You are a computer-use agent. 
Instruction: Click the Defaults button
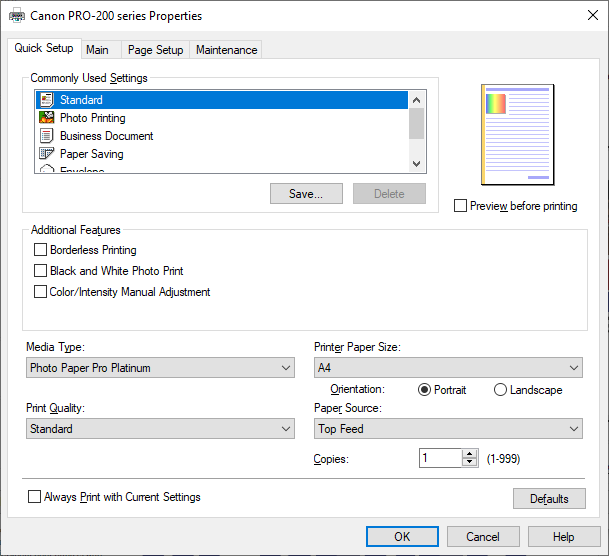pos(549,499)
